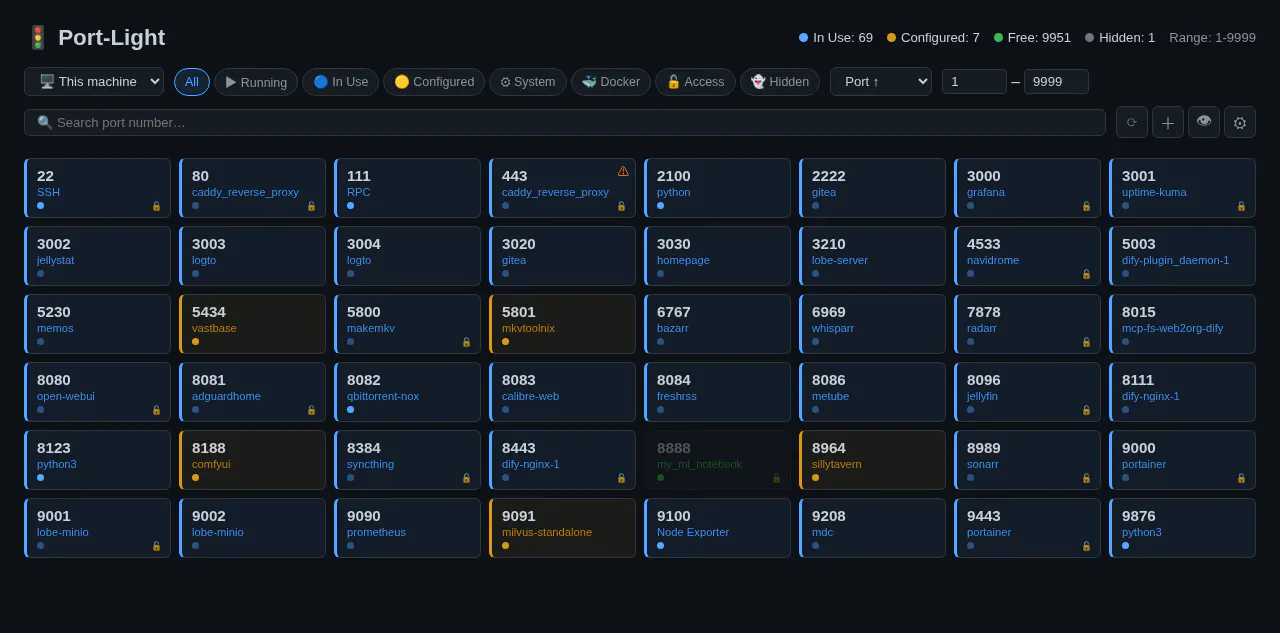Click the 'prometheus' label on port 9090
The width and height of the screenshot is (1280, 633).
click(x=377, y=532)
